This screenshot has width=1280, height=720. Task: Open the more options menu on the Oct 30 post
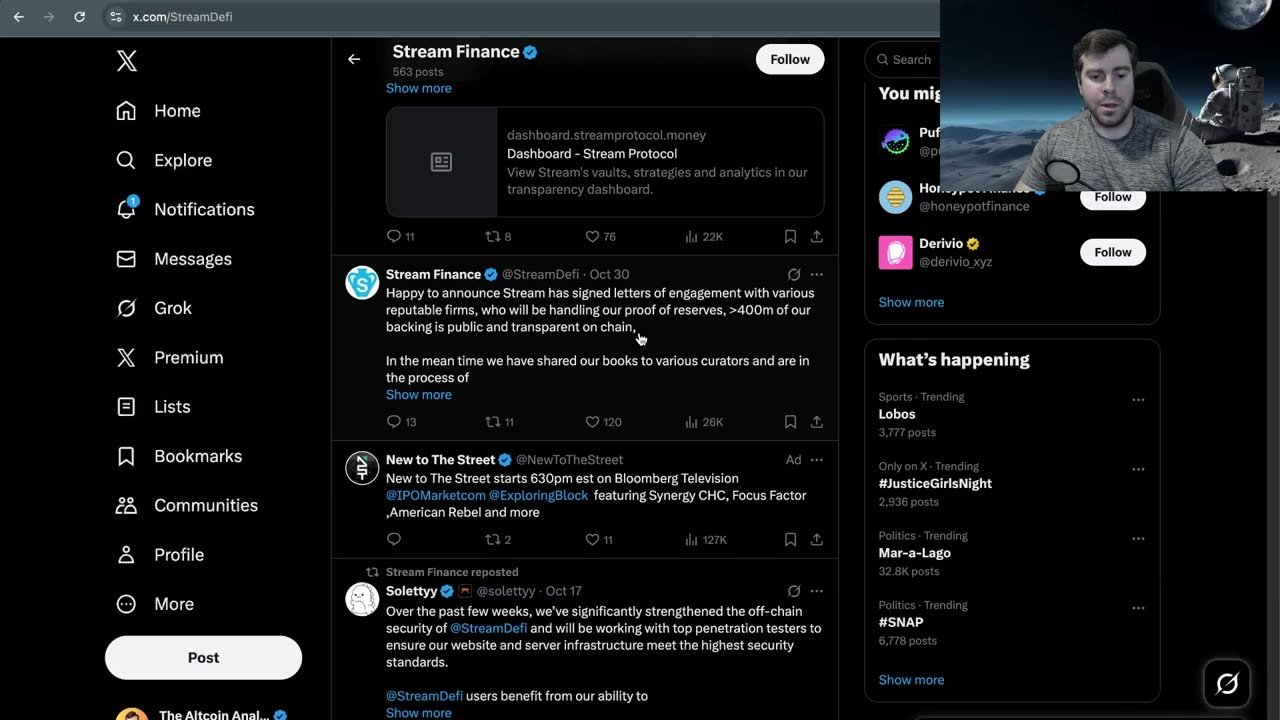coord(817,274)
